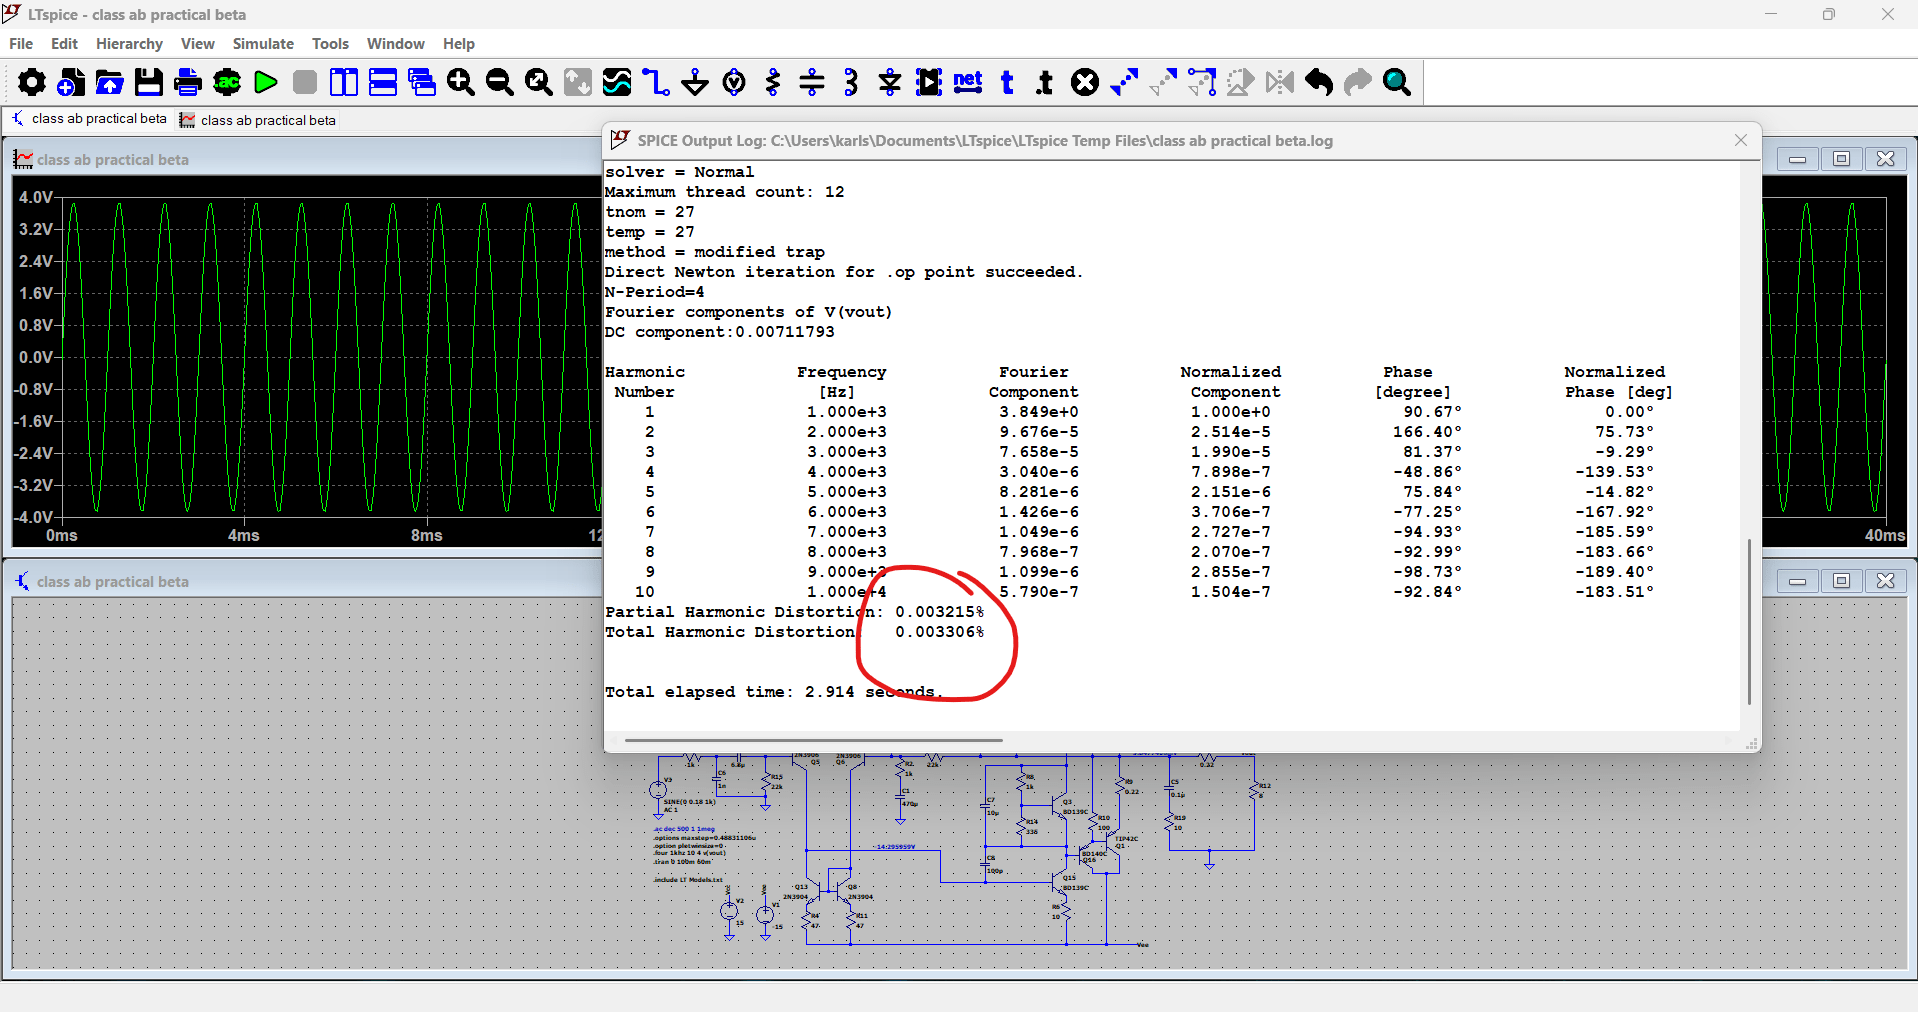
Task: Place a Diode
Action: [x=890, y=82]
